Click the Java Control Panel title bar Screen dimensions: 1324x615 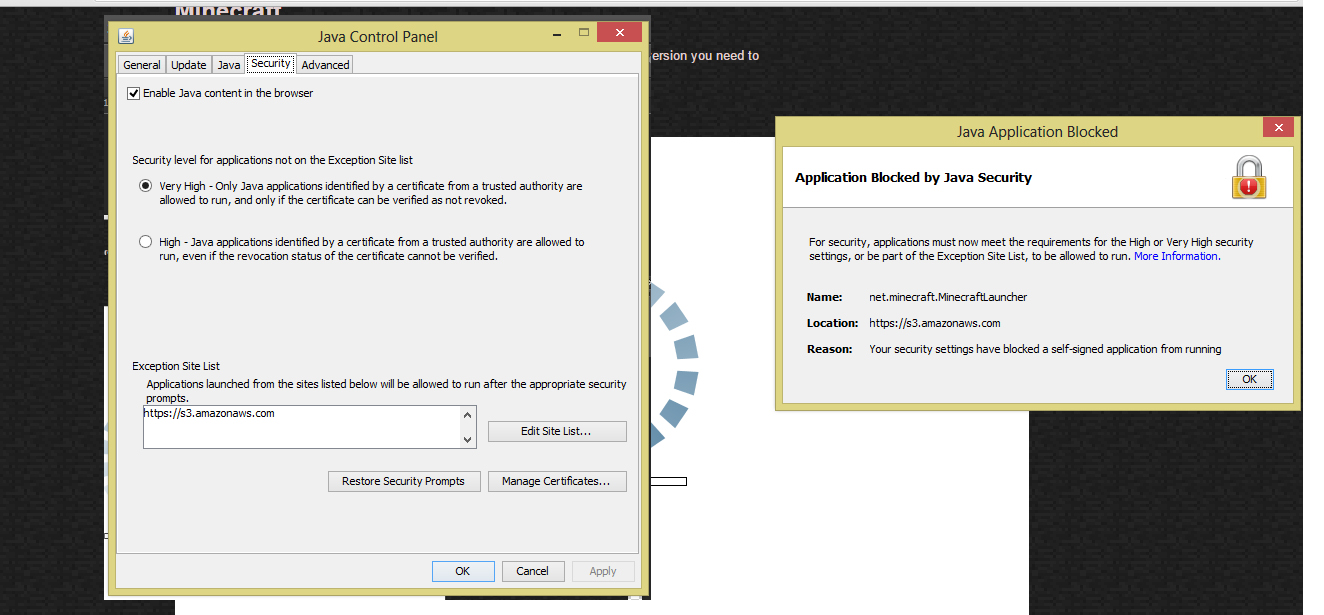click(x=378, y=36)
